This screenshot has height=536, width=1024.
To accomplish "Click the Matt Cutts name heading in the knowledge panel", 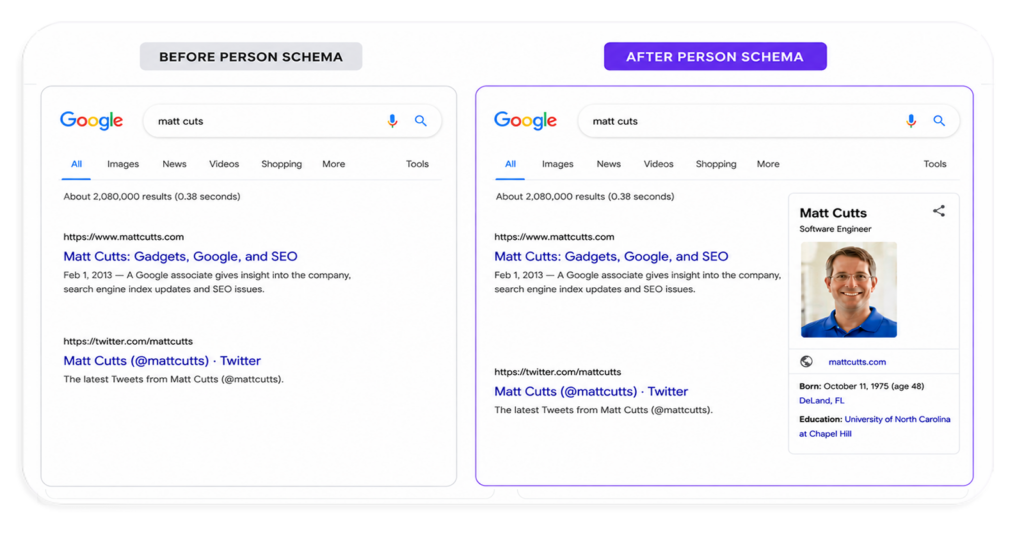I will pyautogui.click(x=833, y=213).
